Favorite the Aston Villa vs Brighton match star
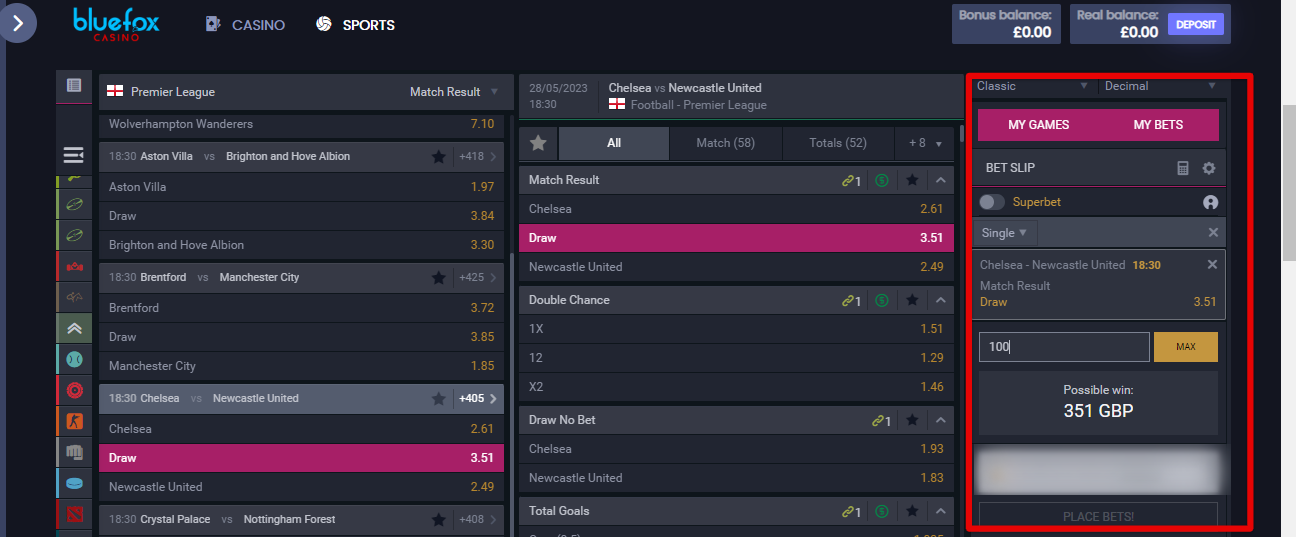1296x537 pixels. point(438,157)
